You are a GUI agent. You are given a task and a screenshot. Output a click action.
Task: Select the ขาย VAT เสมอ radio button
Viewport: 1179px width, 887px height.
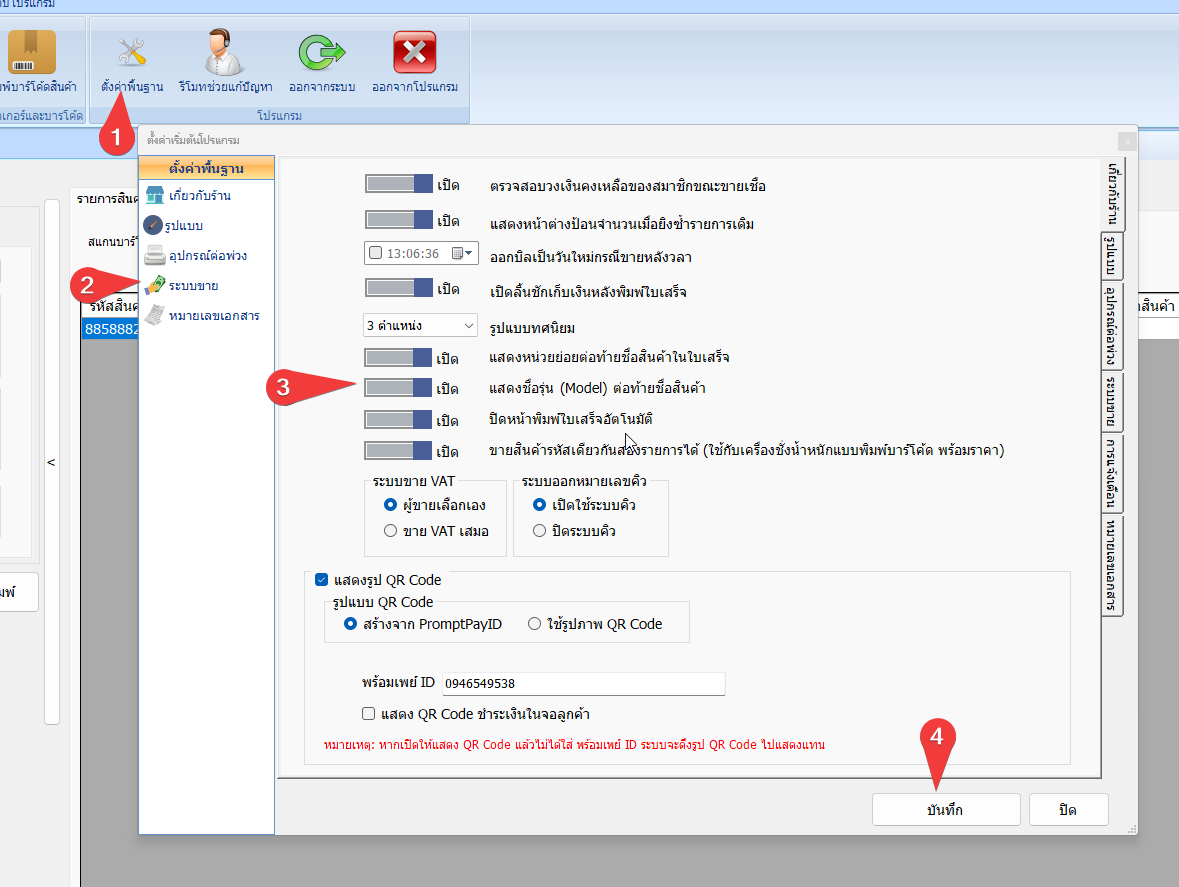pos(390,531)
